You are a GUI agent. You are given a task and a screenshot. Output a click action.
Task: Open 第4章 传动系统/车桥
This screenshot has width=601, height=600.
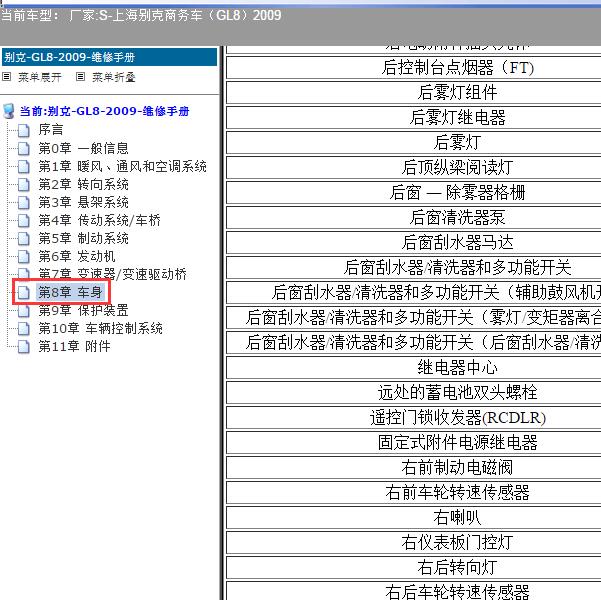tap(99, 220)
